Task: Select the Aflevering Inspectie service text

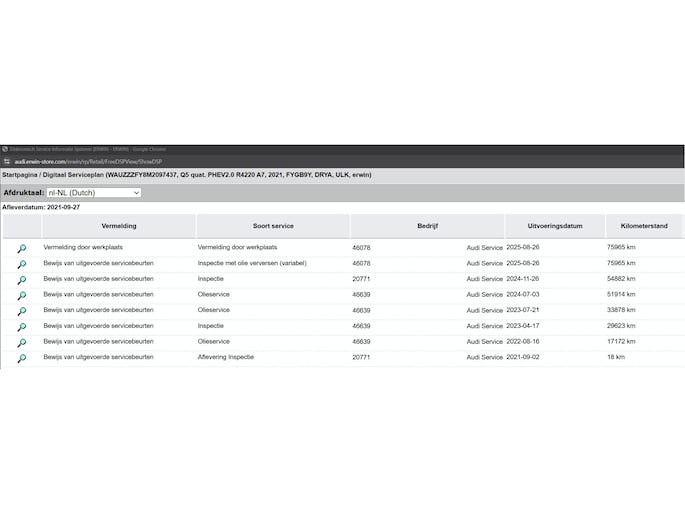Action: point(226,357)
